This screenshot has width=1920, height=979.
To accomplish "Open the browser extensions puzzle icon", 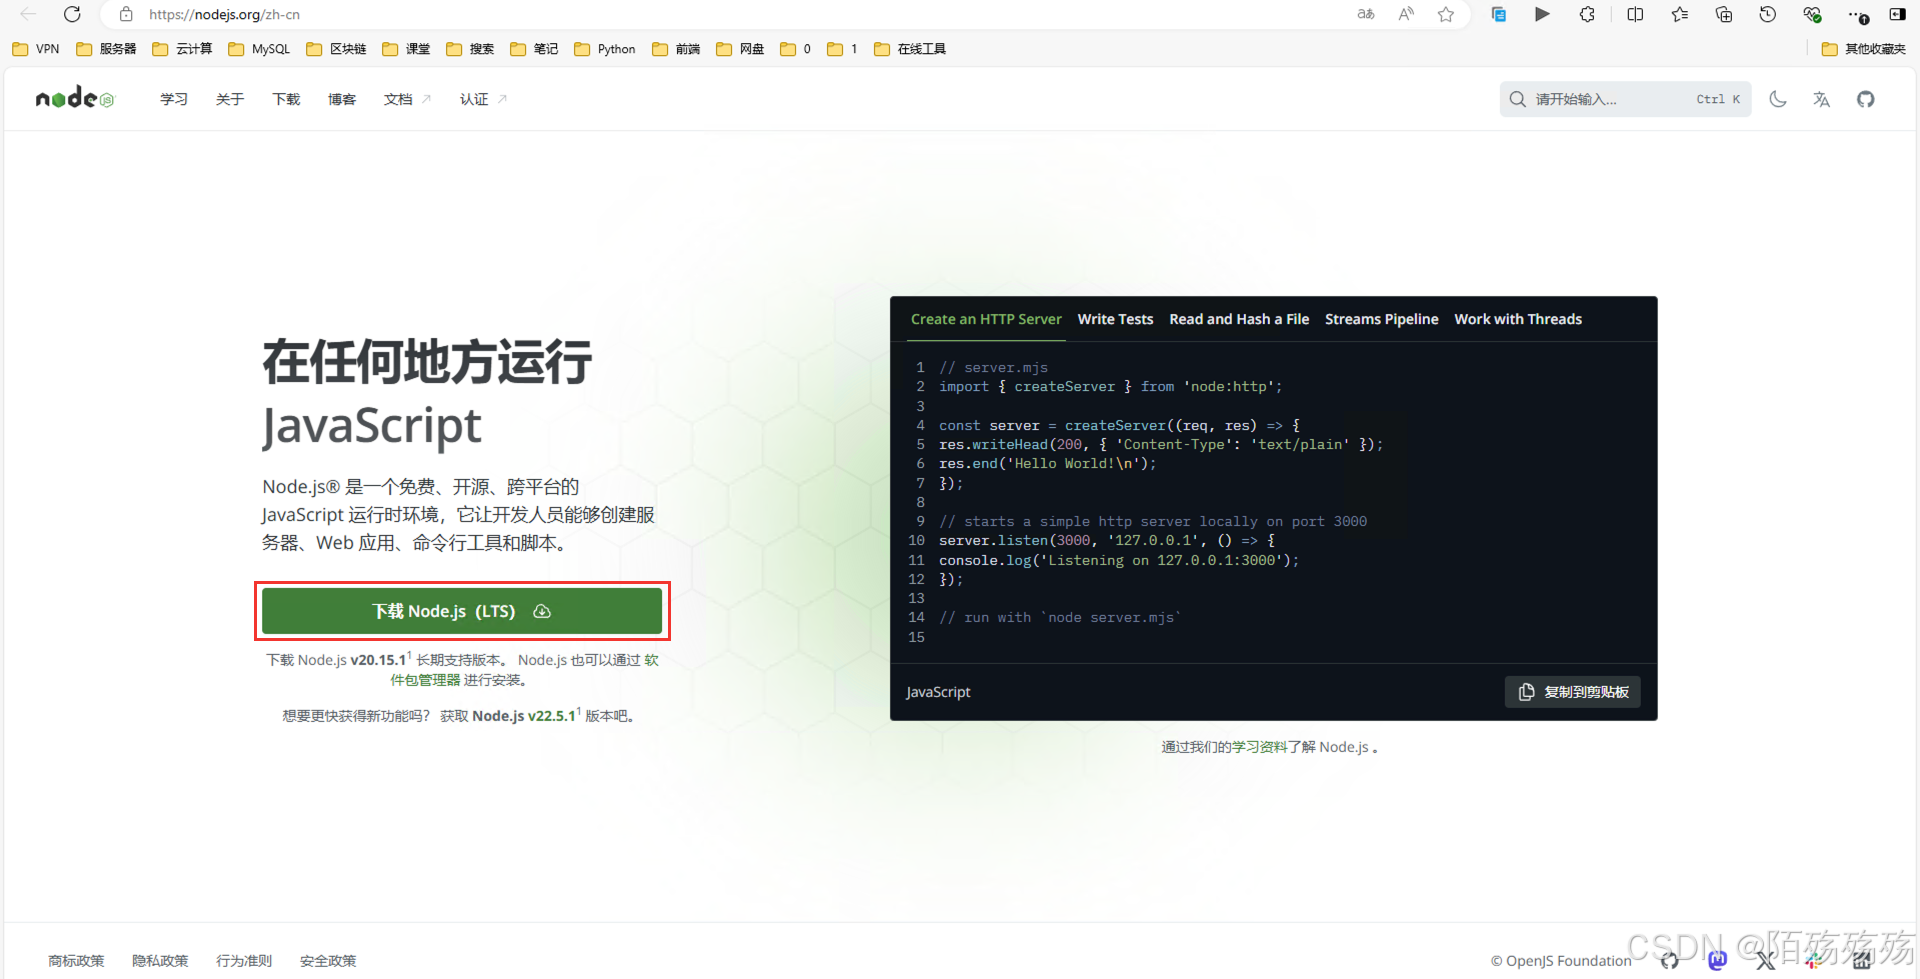I will click(x=1587, y=14).
